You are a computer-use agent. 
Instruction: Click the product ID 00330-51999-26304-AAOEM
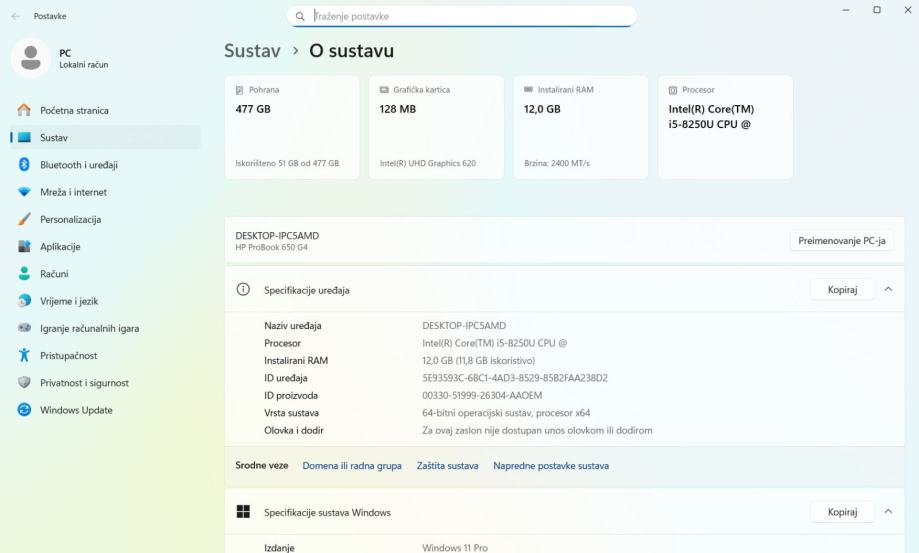(482, 395)
